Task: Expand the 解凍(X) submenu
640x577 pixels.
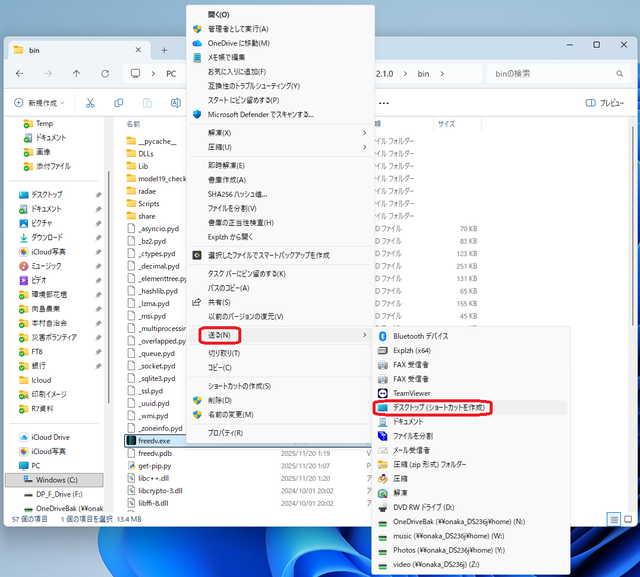Action: (280, 133)
